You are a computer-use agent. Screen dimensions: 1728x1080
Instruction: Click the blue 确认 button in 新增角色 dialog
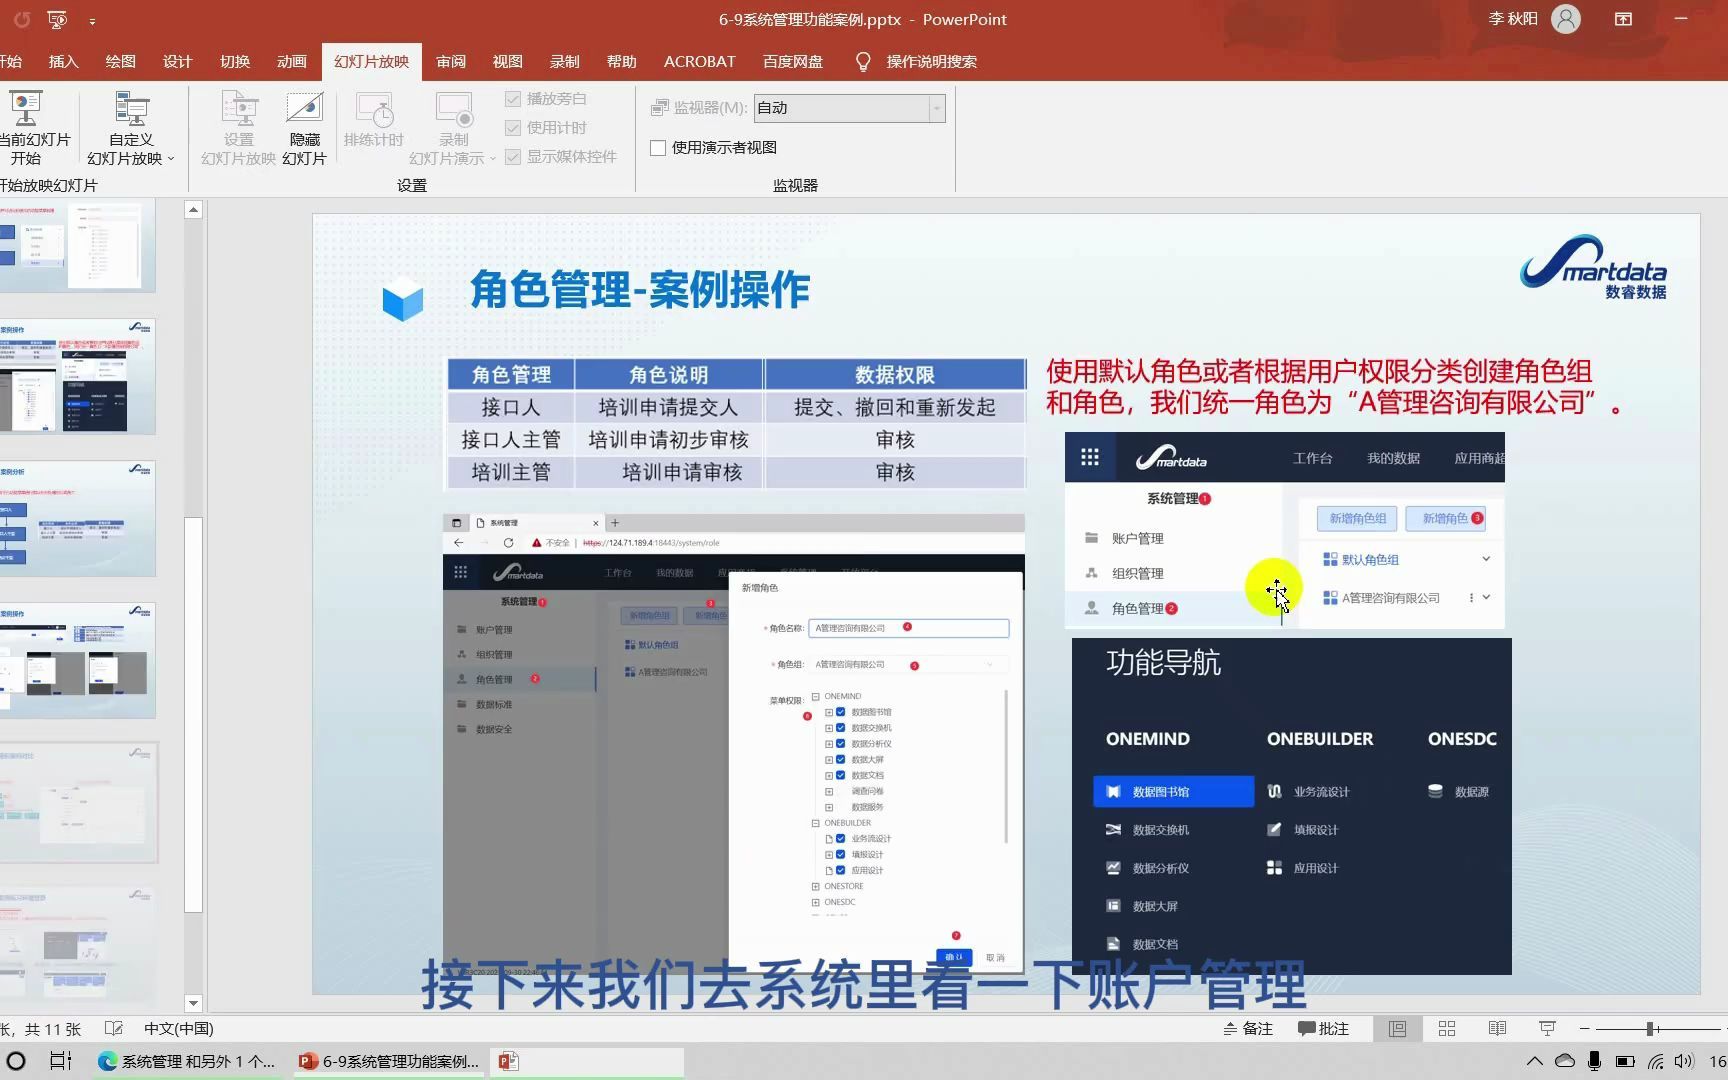click(x=953, y=957)
